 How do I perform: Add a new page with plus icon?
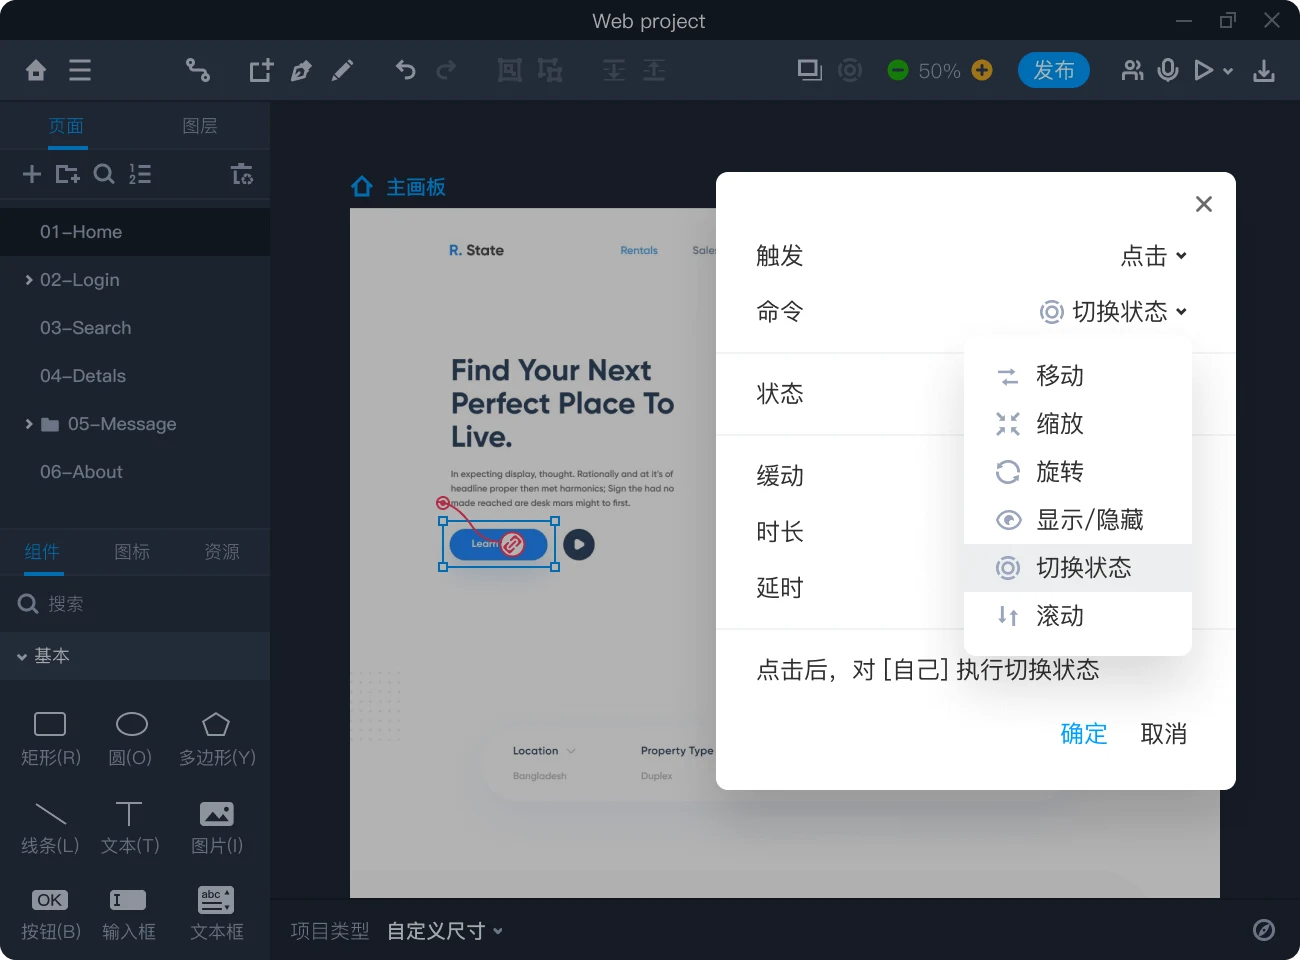tap(32, 174)
